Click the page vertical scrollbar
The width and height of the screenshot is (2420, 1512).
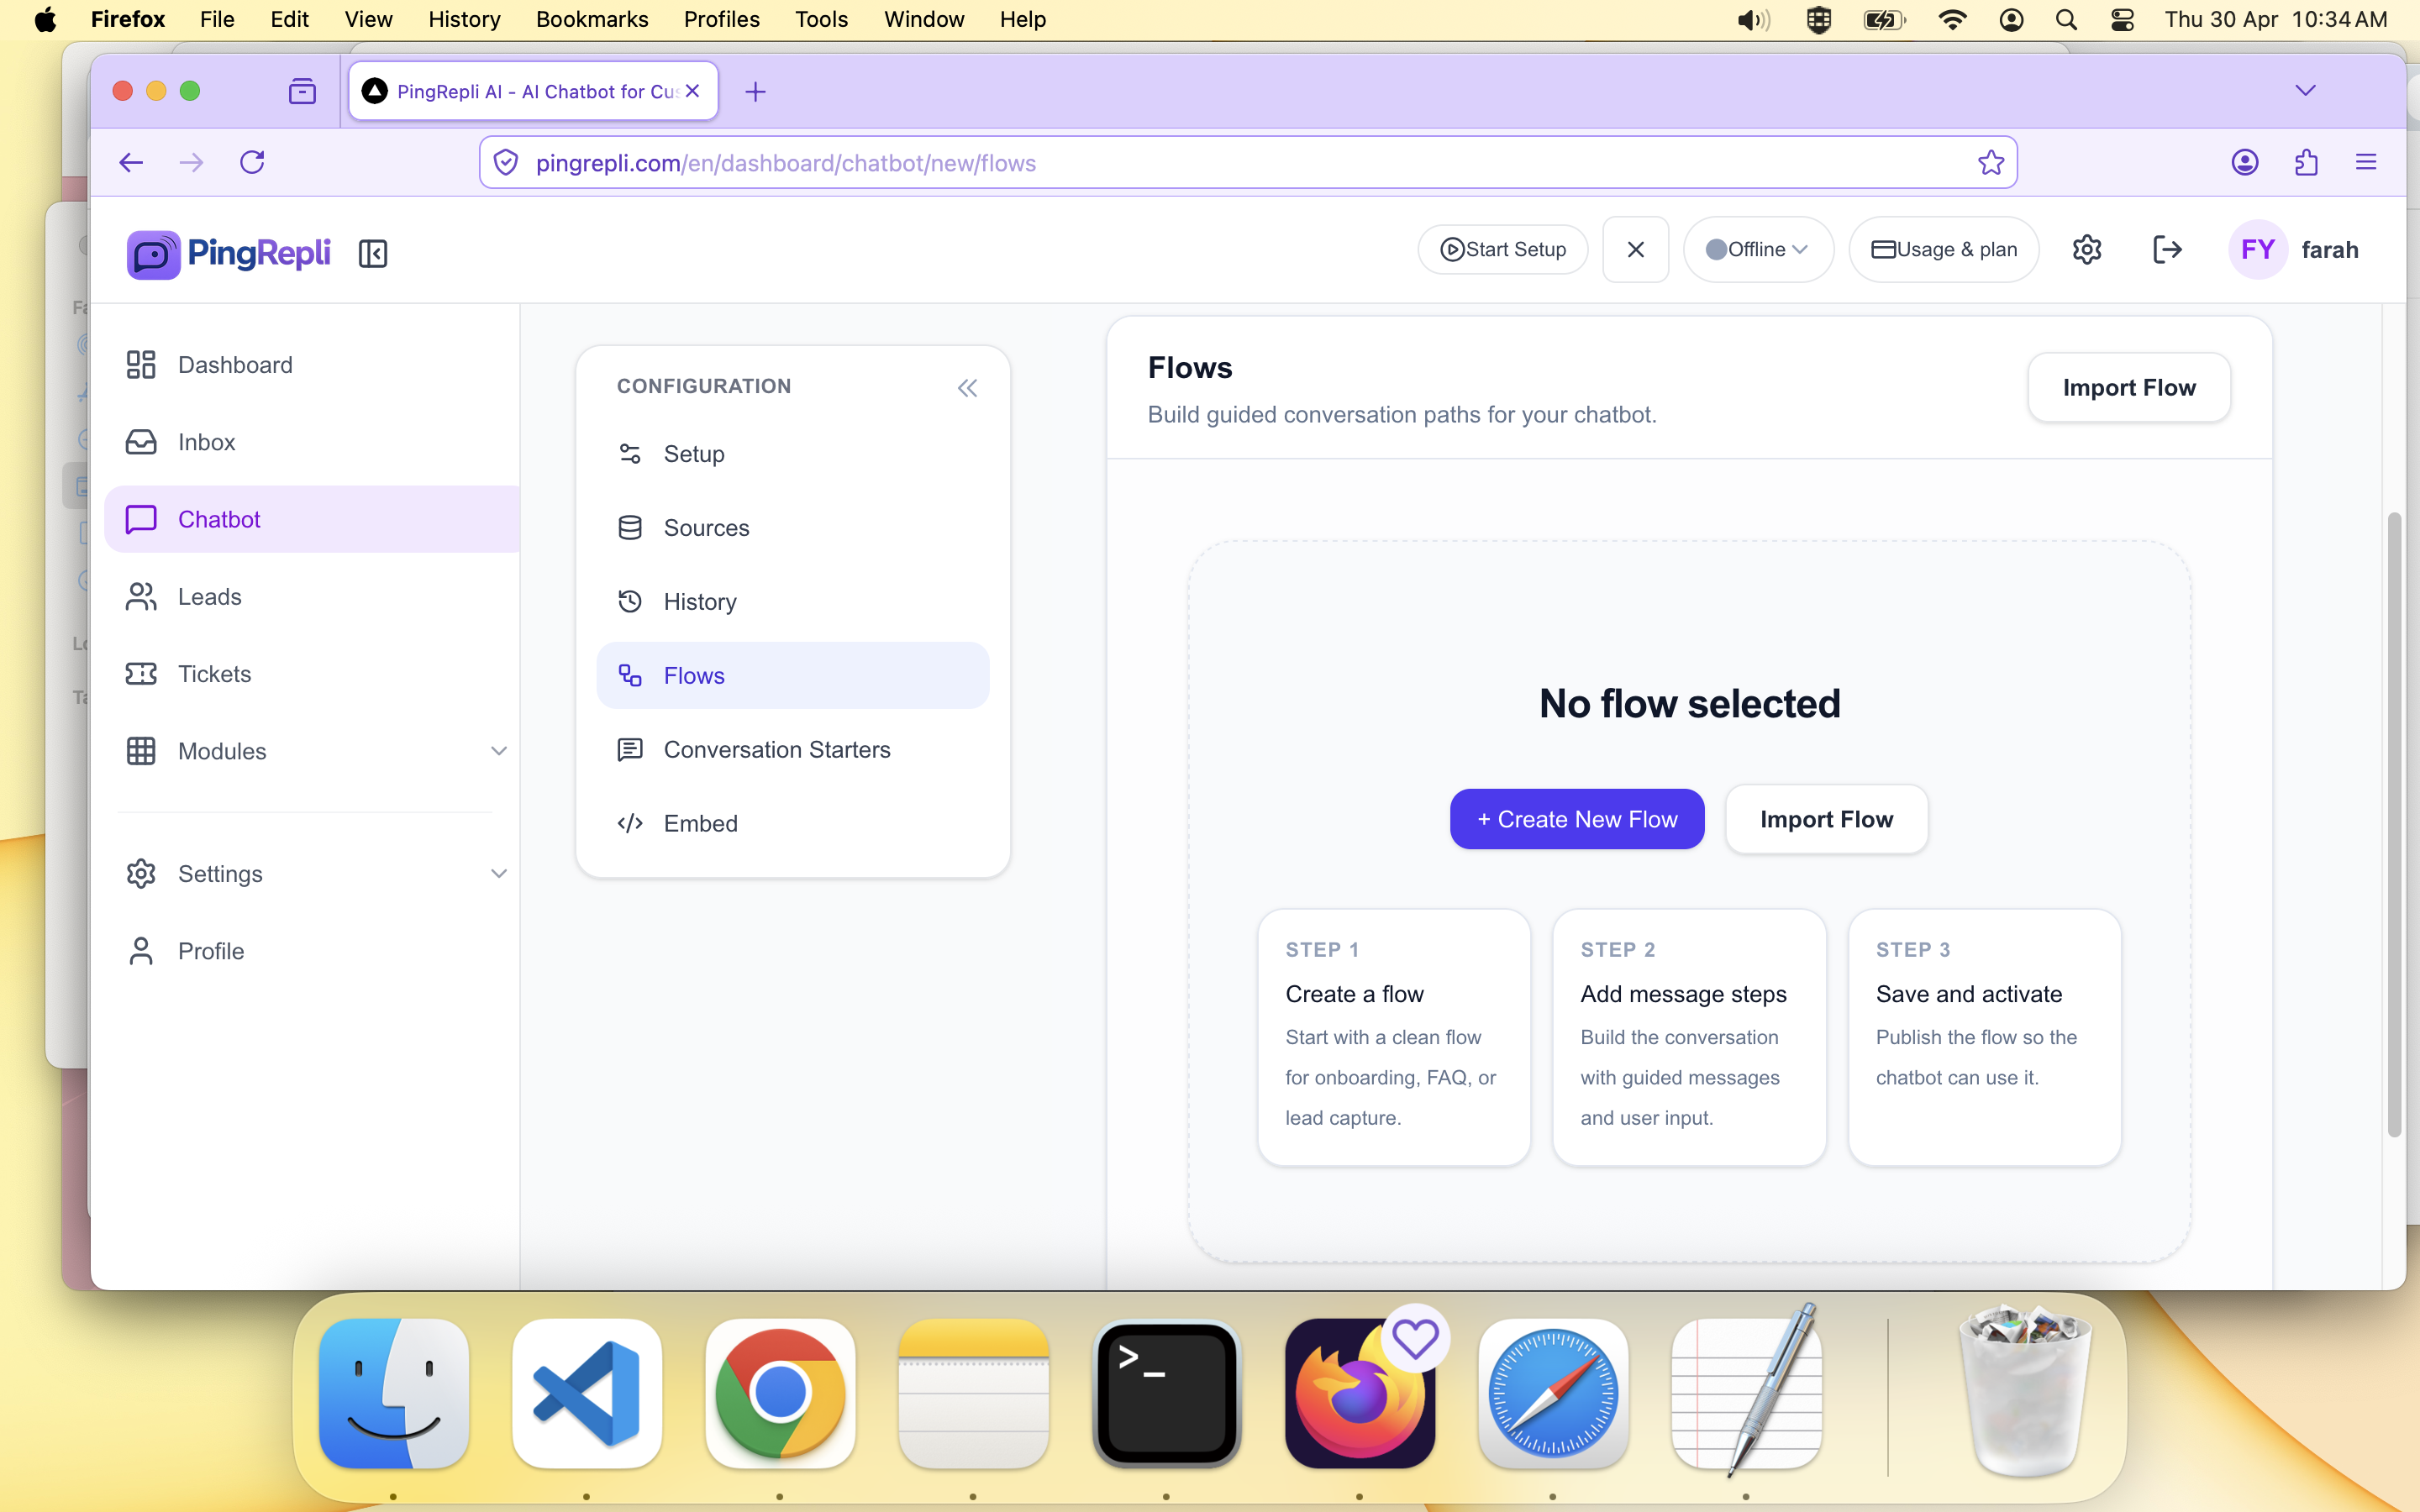click(x=2394, y=824)
